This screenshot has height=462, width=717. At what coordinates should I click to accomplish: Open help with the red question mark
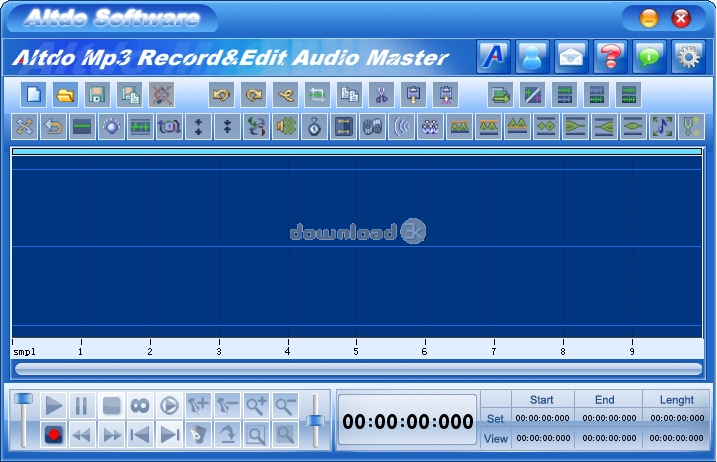(x=610, y=57)
